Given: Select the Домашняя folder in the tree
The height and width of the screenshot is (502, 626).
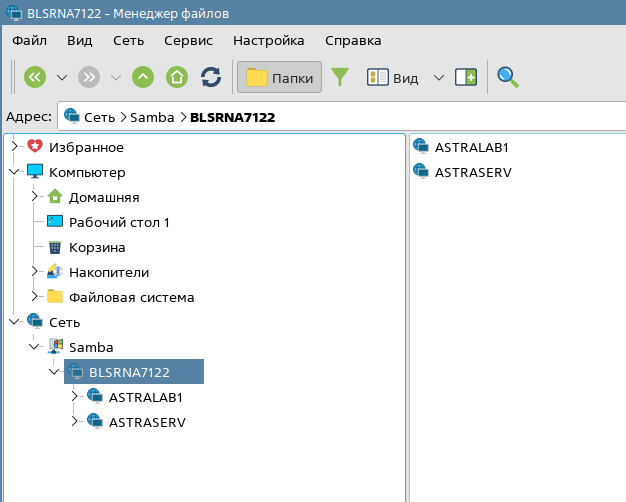Looking at the screenshot, I should (104, 197).
